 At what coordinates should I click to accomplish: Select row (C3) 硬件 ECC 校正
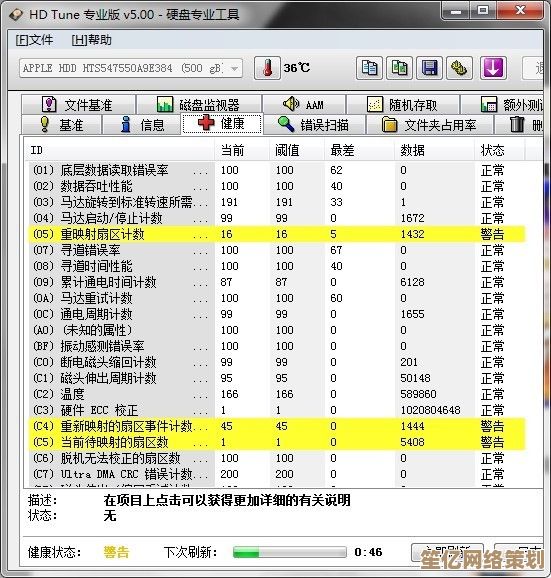click(x=277, y=410)
